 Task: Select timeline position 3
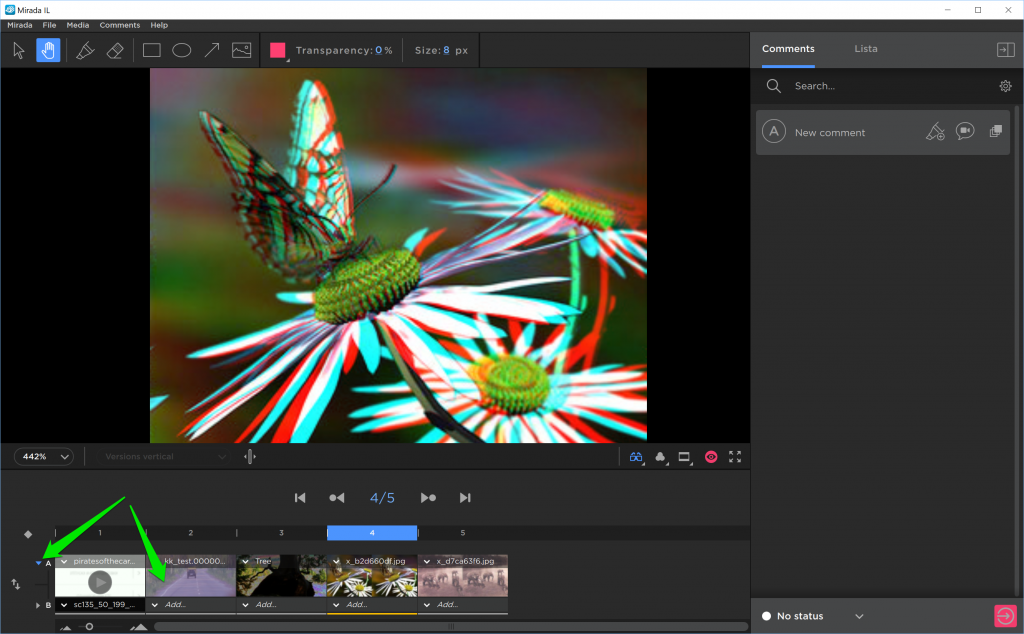click(x=281, y=533)
